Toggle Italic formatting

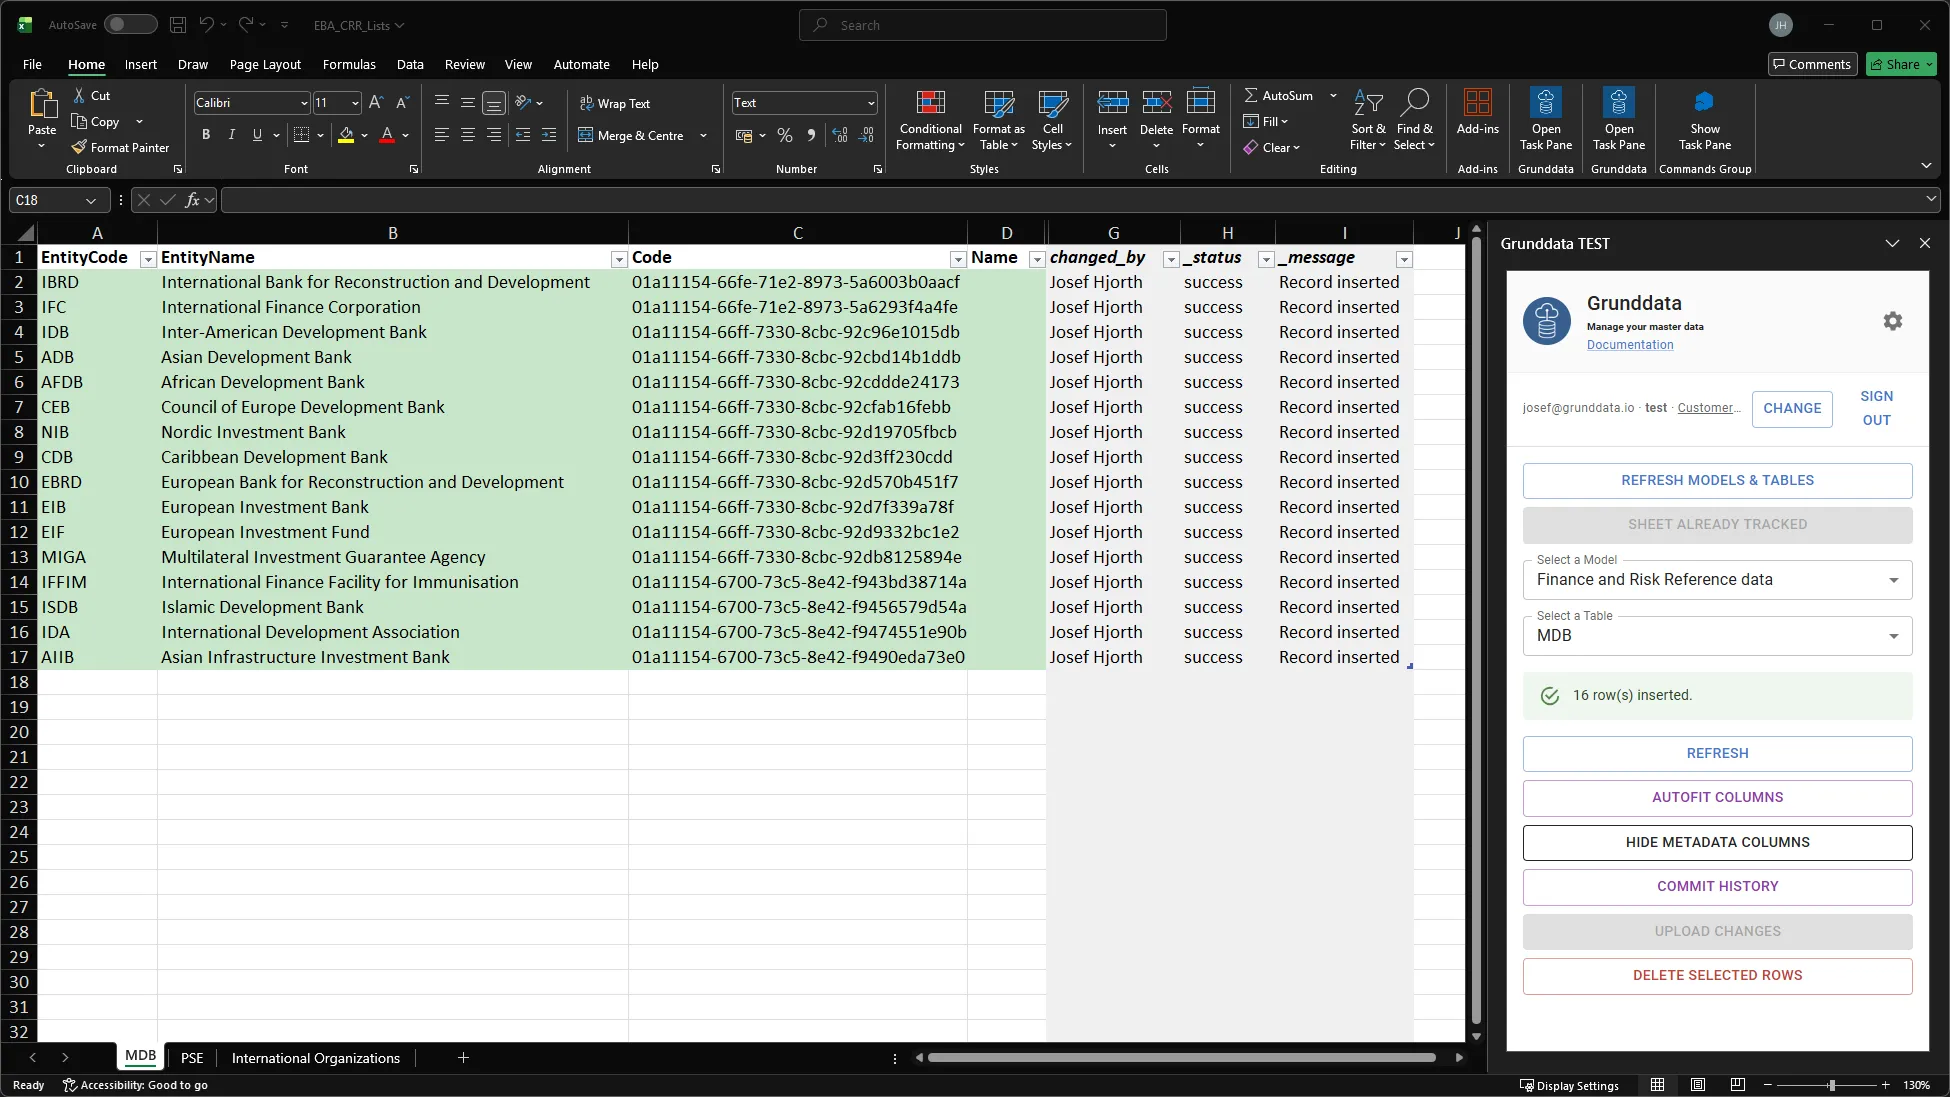(232, 135)
